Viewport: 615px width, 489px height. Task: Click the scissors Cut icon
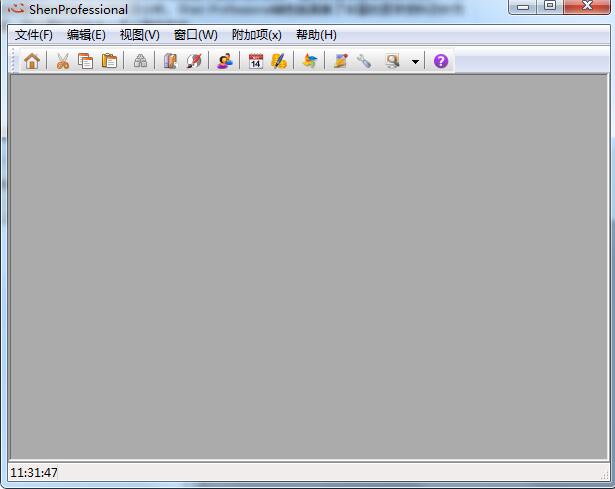coord(62,61)
